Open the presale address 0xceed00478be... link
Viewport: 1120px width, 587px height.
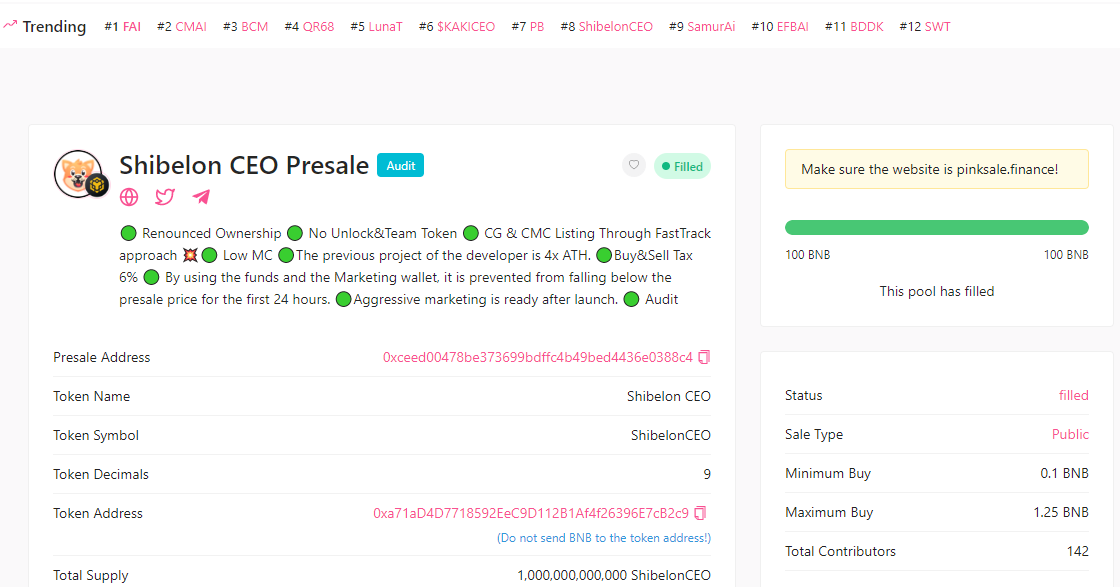point(538,357)
